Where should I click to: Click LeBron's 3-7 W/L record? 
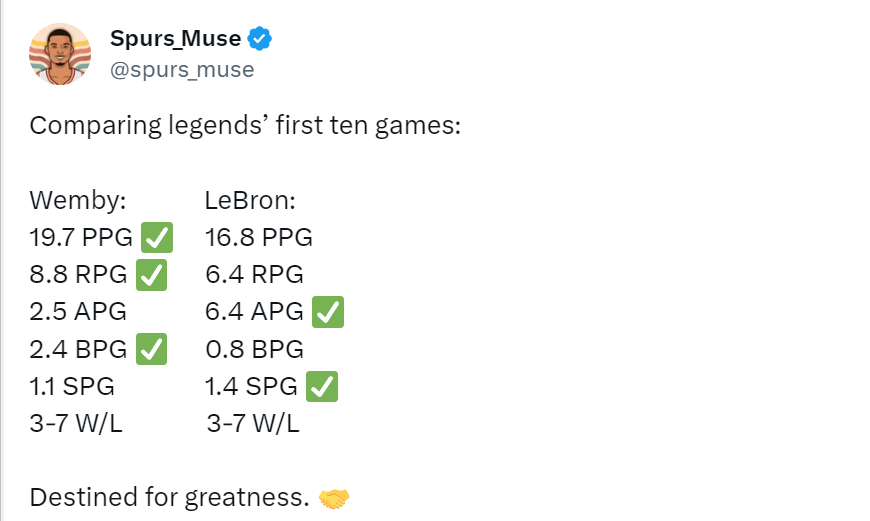[x=253, y=424]
